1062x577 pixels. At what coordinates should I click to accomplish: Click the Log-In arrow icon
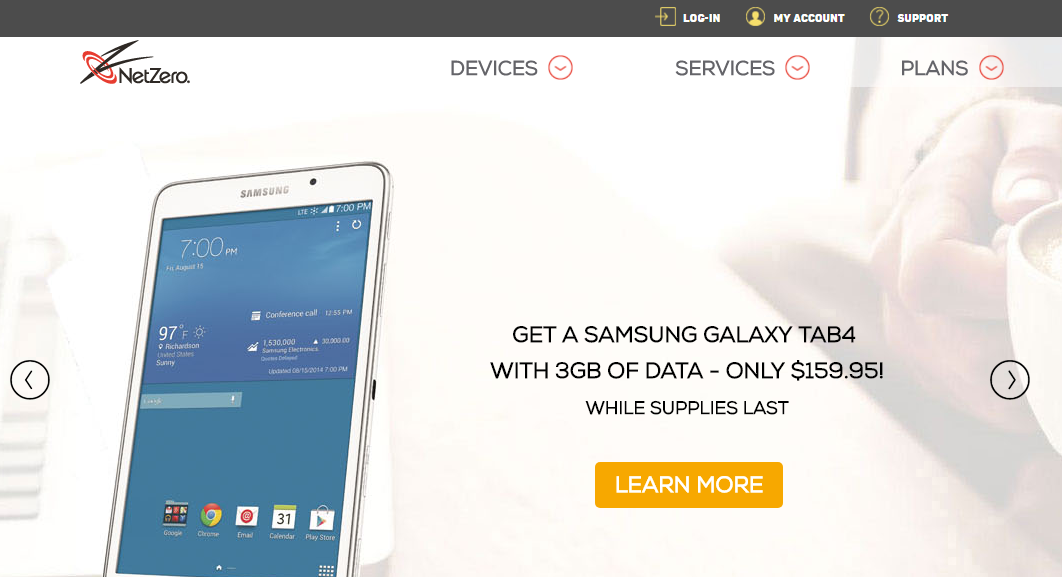coord(666,17)
